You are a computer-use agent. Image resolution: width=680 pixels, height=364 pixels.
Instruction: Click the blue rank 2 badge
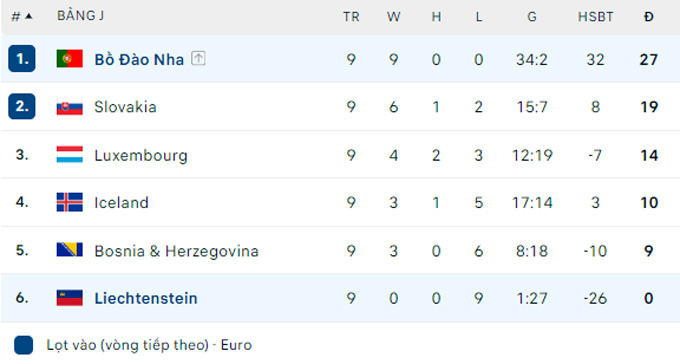pyautogui.click(x=22, y=106)
